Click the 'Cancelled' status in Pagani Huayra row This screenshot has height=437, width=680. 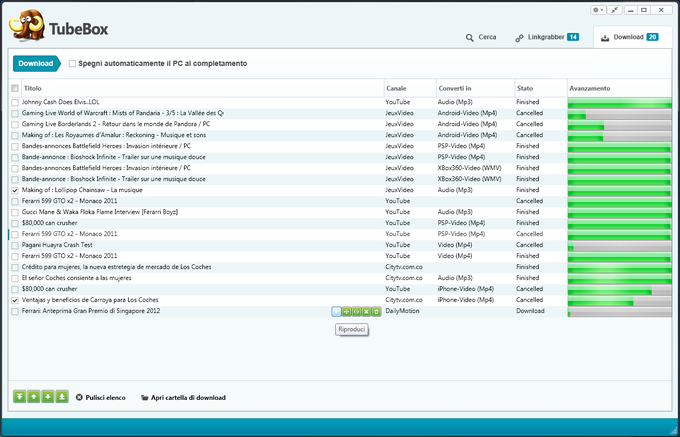pos(530,245)
